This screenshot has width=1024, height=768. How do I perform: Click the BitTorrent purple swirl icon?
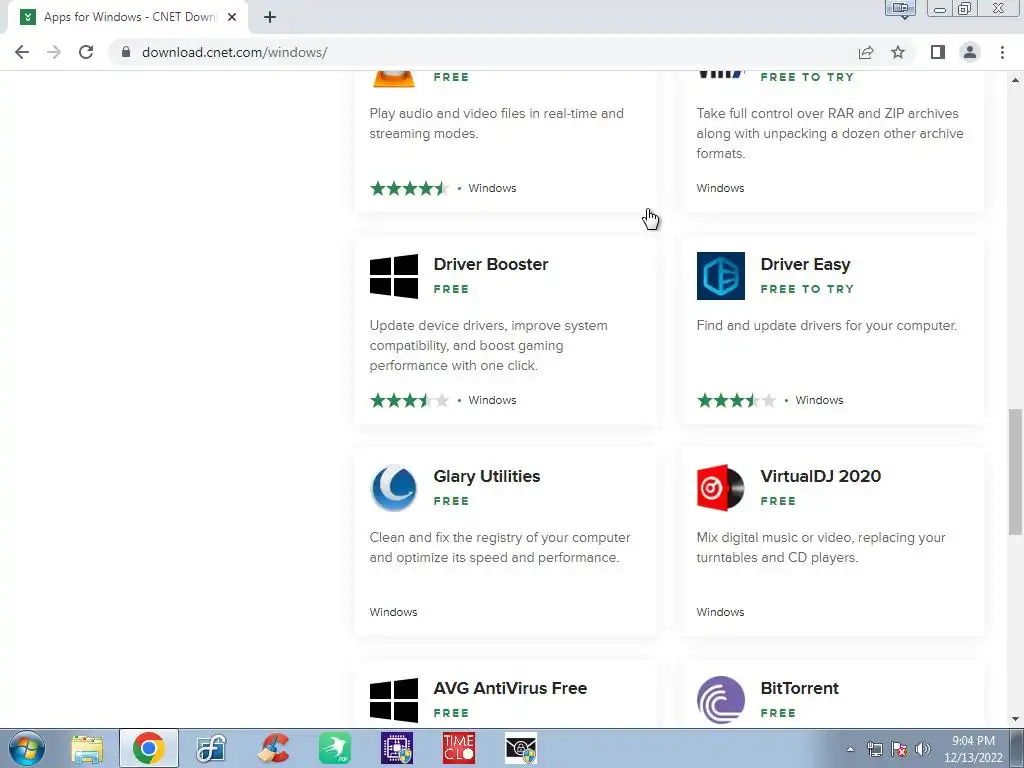tap(720, 700)
